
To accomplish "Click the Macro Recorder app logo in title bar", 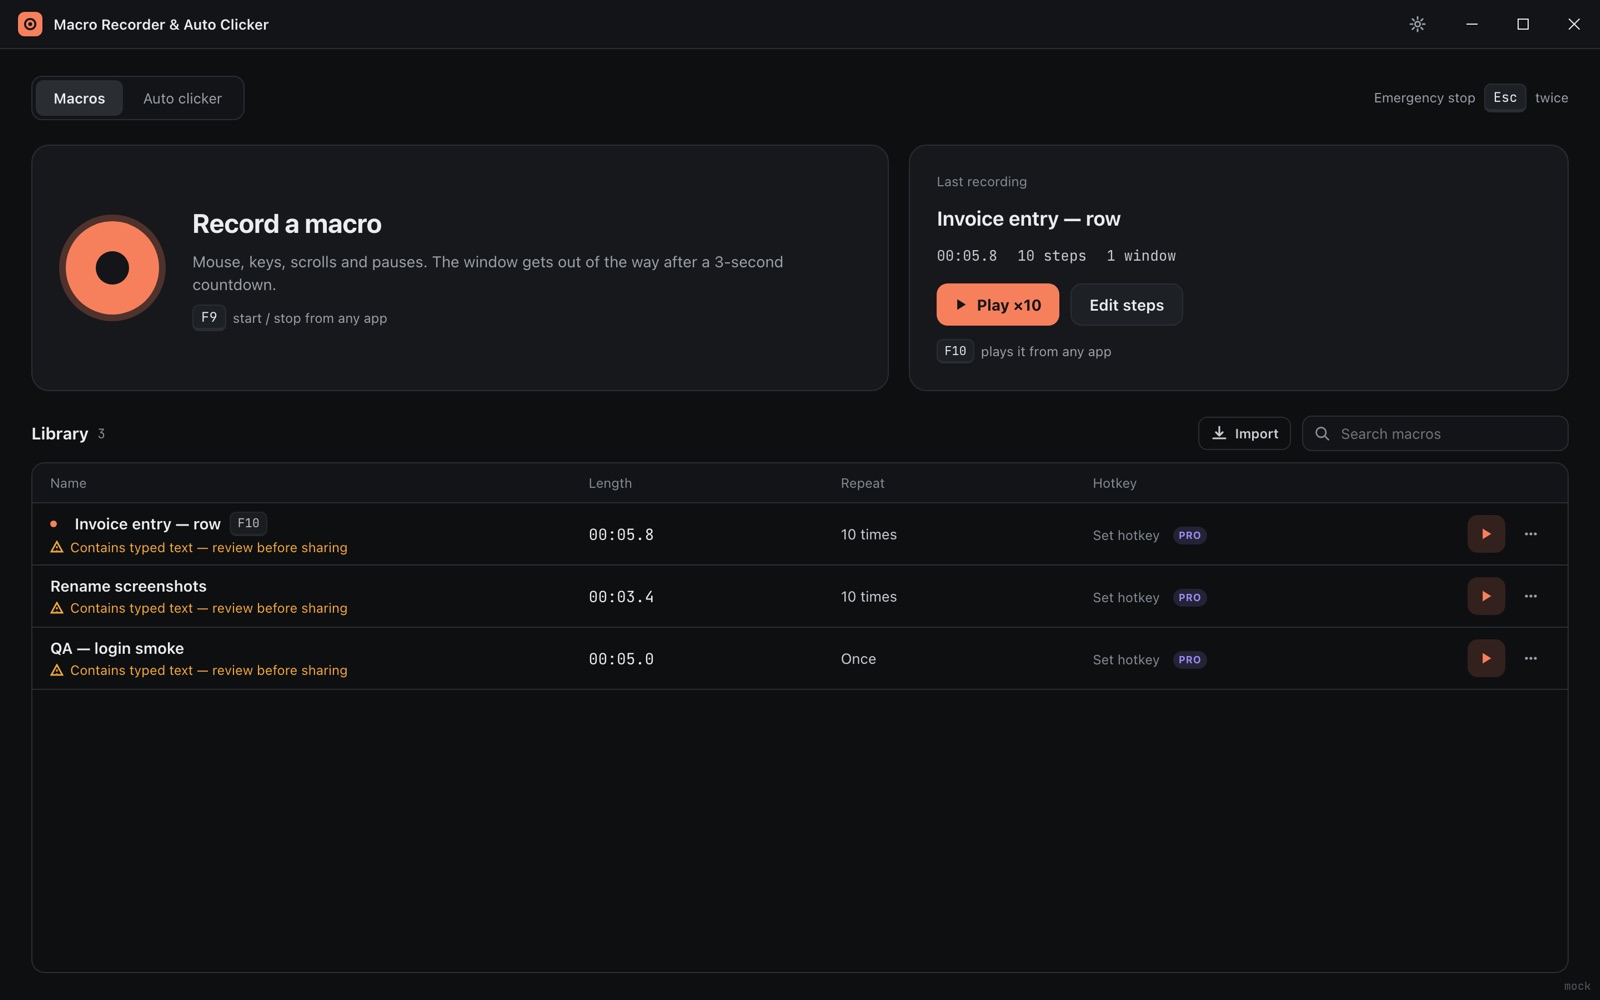I will [x=30, y=24].
